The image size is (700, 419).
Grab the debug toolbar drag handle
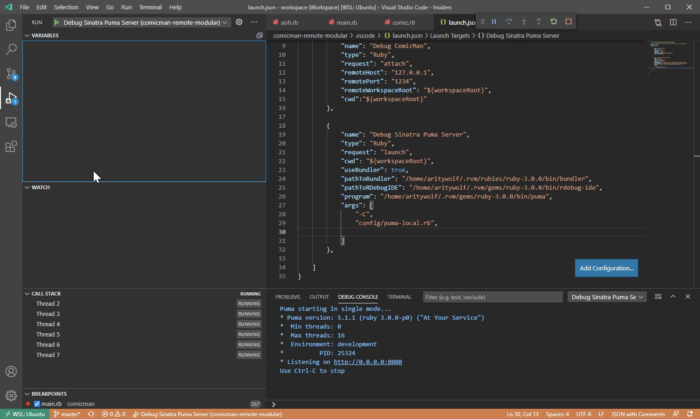pyautogui.click(x=483, y=21)
